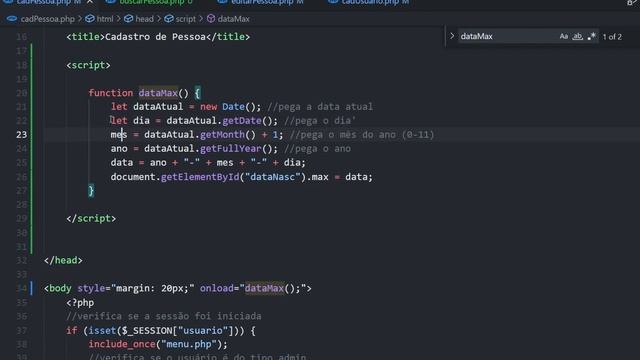Click comment '//verifica se a sessão foi iniciada'
This screenshot has height=360, width=640.
tap(164, 316)
